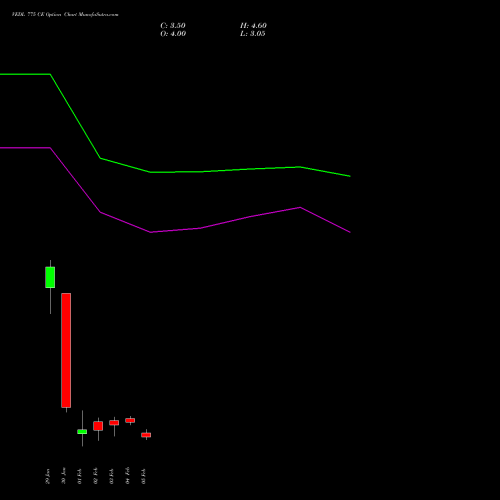500x500 pixels.
Task: Click the 29 Jan date axis label
Action: pos(48,476)
